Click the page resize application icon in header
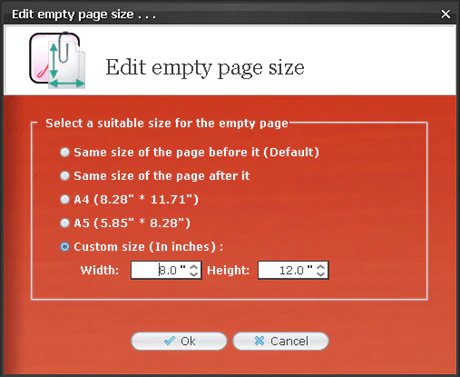 pyautogui.click(x=57, y=60)
